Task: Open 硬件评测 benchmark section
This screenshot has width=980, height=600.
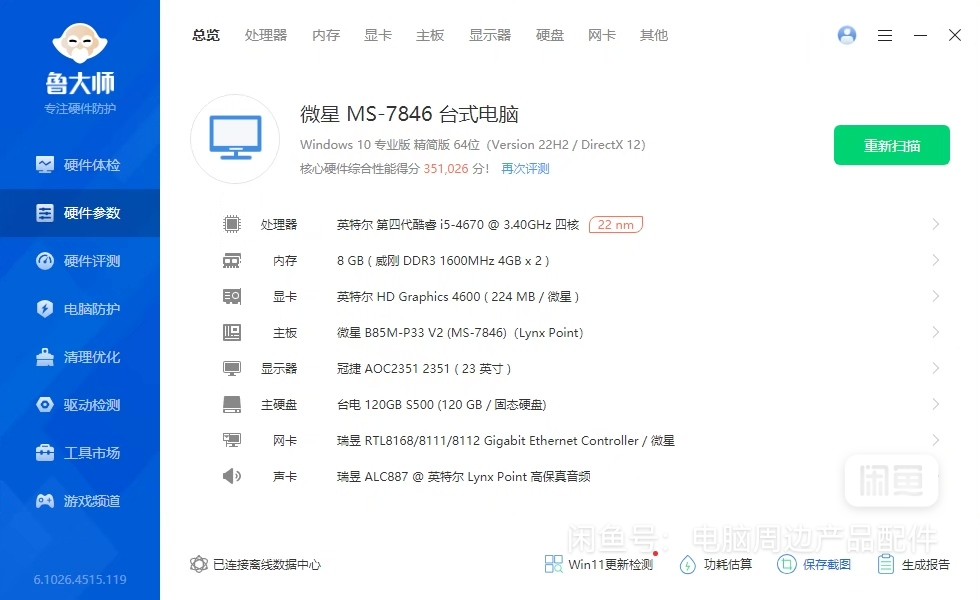Action: coord(79,261)
